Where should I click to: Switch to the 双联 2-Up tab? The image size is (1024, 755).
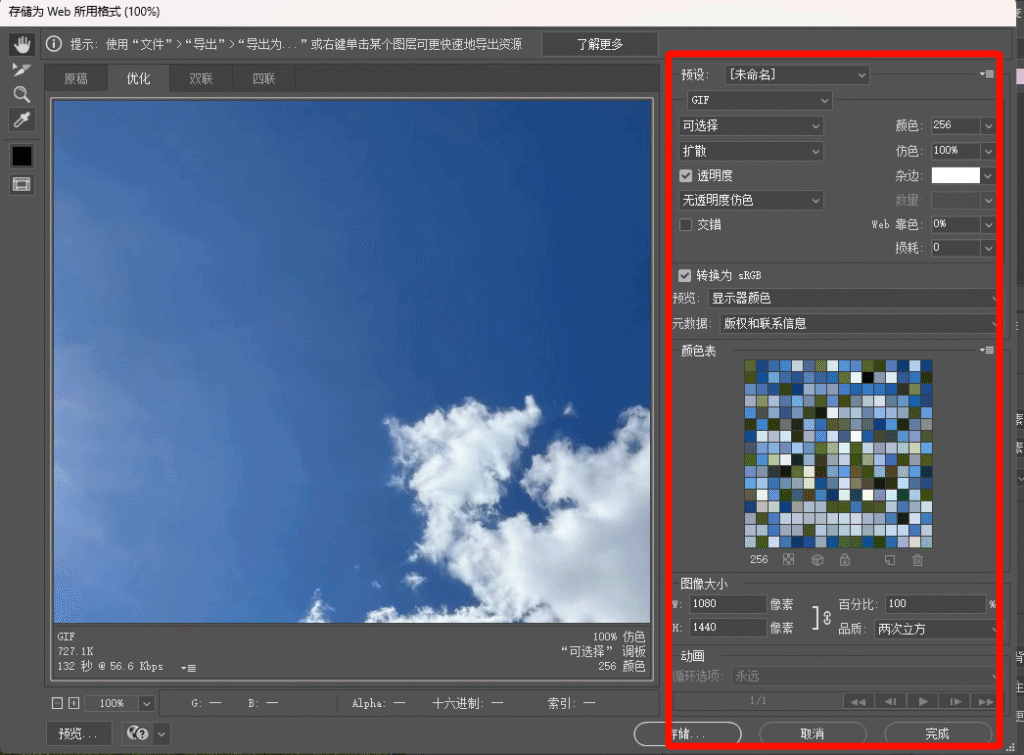click(200, 78)
